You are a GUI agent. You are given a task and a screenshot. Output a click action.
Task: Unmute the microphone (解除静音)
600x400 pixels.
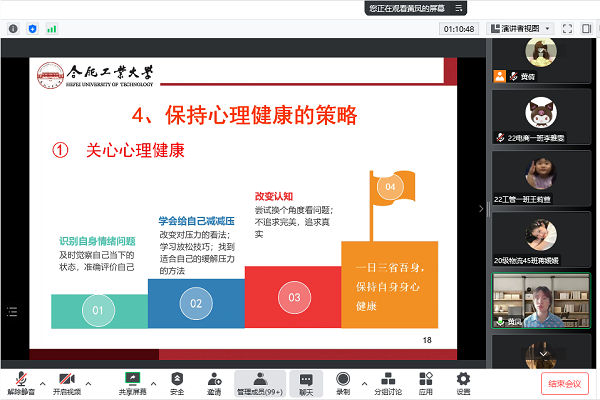coord(21,381)
